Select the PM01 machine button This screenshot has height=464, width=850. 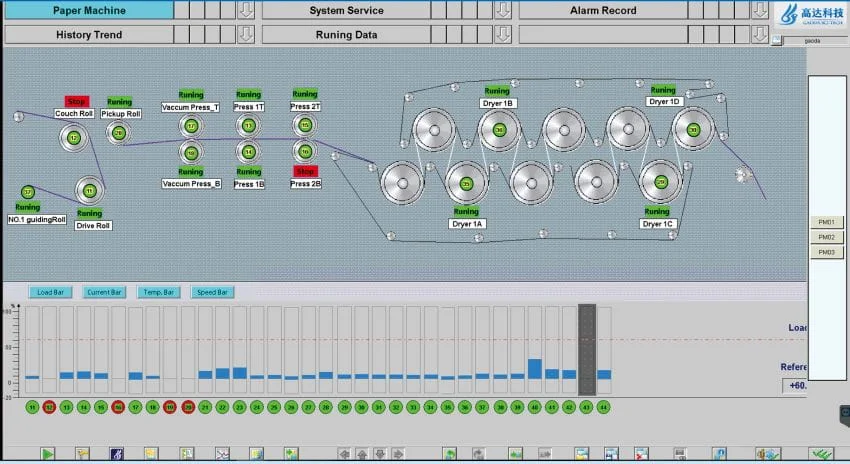(826, 222)
